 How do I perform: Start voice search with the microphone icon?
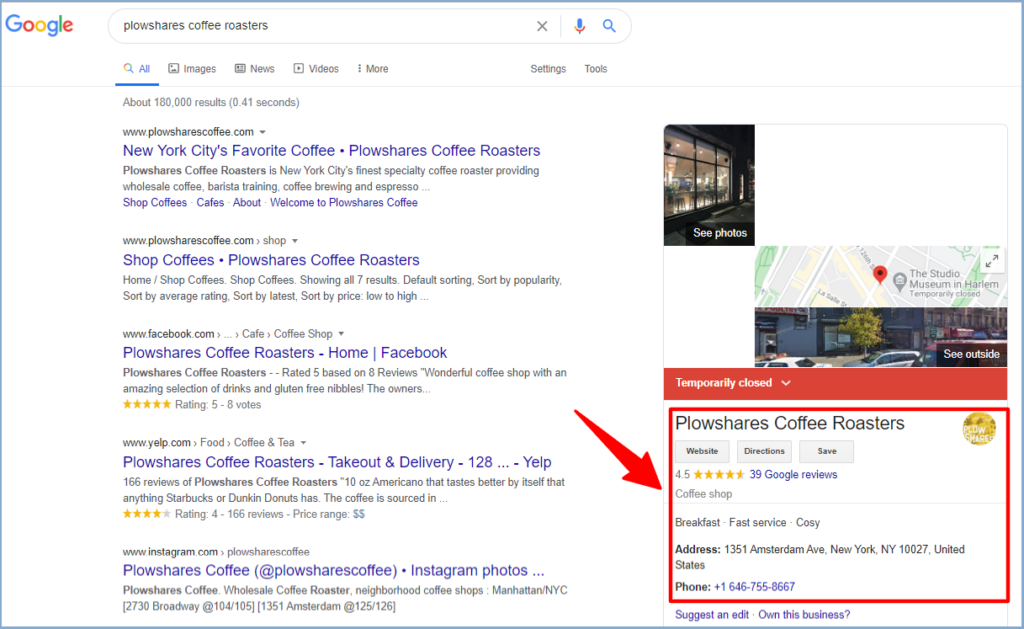point(579,26)
